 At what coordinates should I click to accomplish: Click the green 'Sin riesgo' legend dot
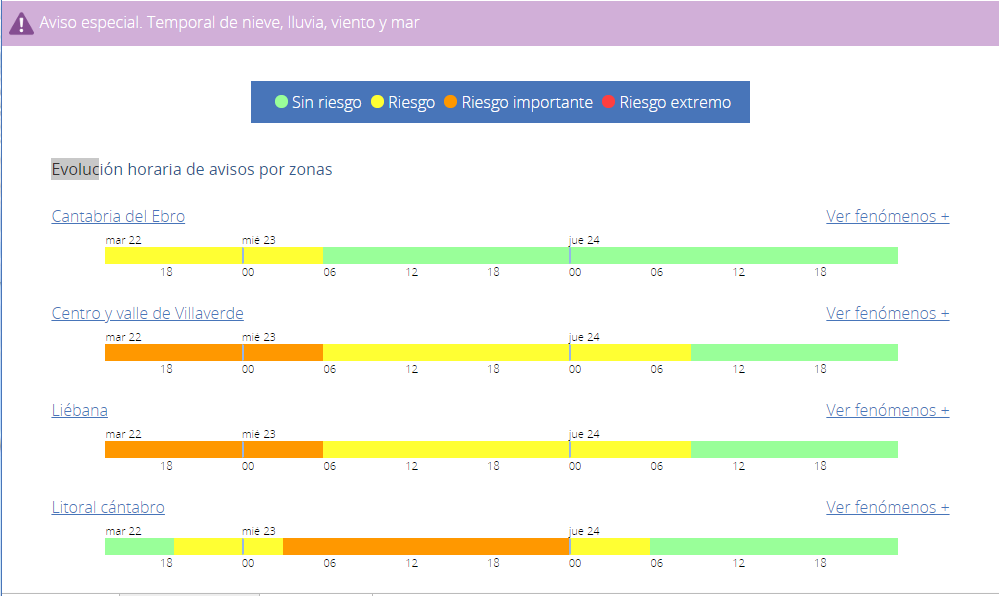click(x=282, y=102)
